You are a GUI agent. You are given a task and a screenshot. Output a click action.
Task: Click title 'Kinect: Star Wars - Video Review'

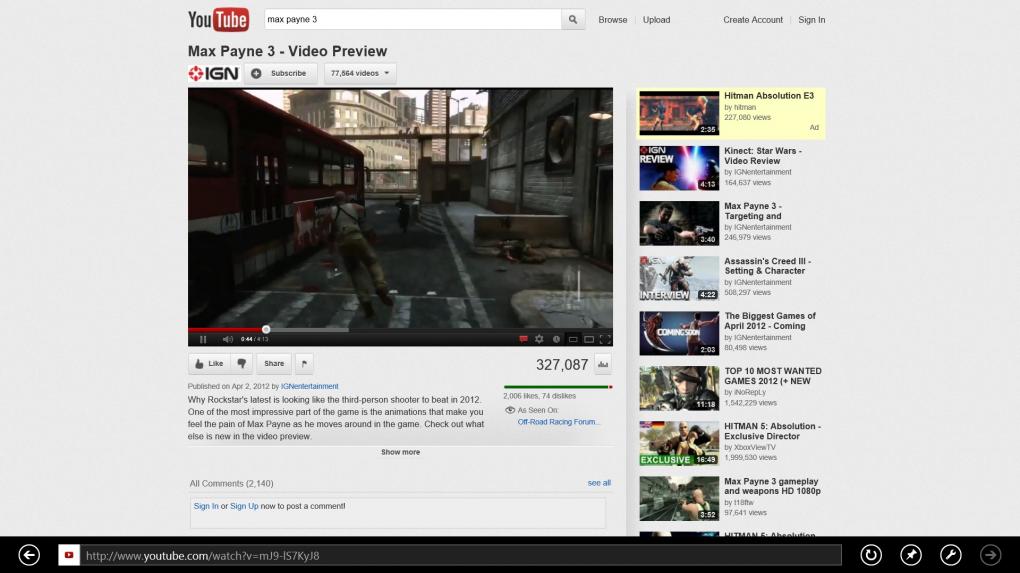pyautogui.click(x=763, y=156)
